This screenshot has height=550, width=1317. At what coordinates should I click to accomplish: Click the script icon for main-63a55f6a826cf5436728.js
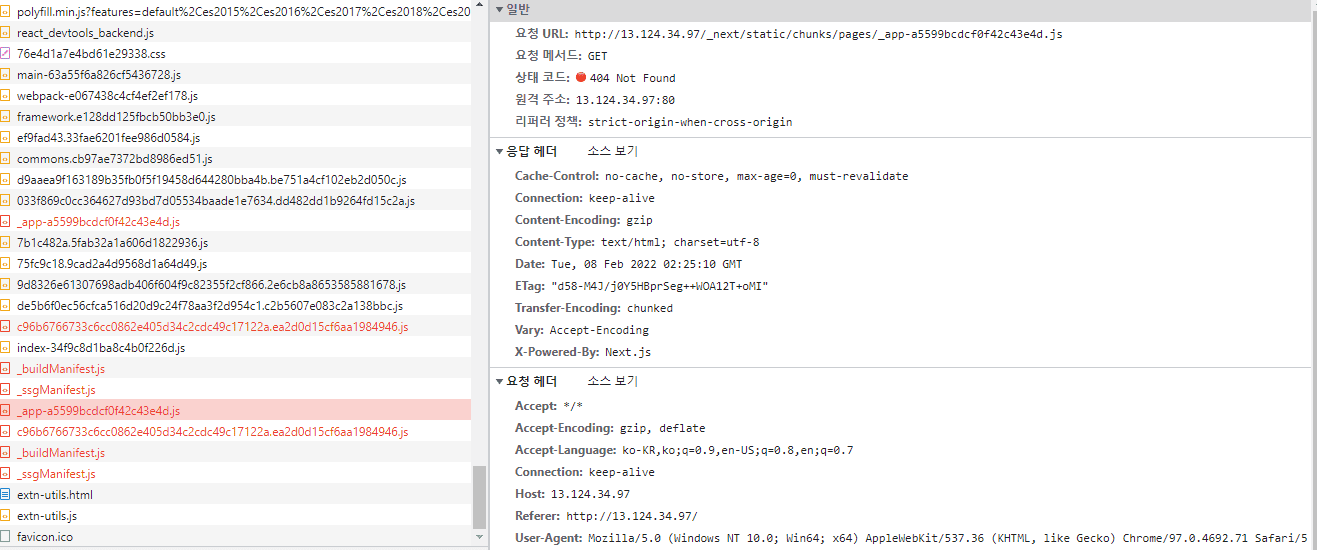[x=5, y=75]
